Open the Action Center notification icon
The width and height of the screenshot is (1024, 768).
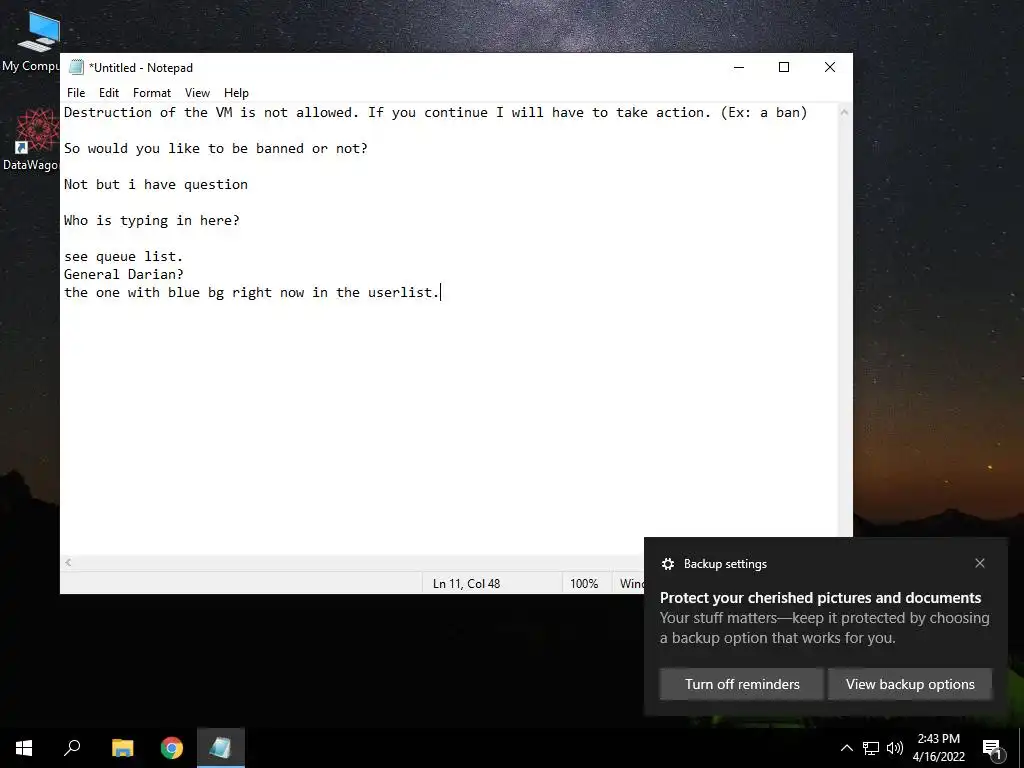[993, 749]
